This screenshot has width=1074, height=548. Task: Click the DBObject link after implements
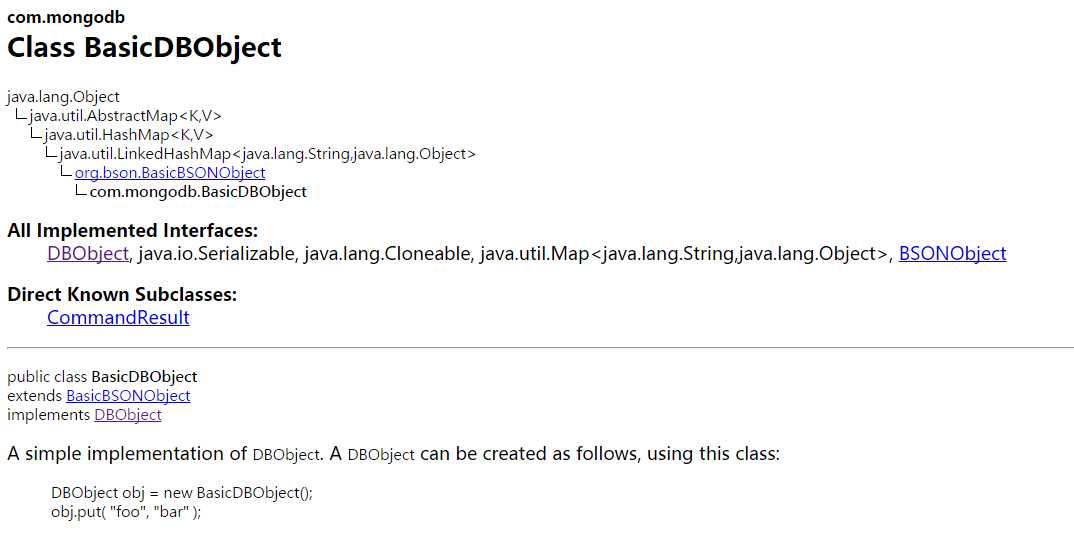pyautogui.click(x=128, y=414)
